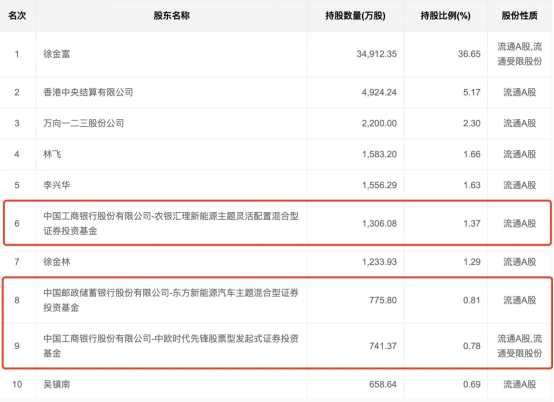The height and width of the screenshot is (402, 554).
Task: Select shareholder name 林飞
Action: point(52,154)
